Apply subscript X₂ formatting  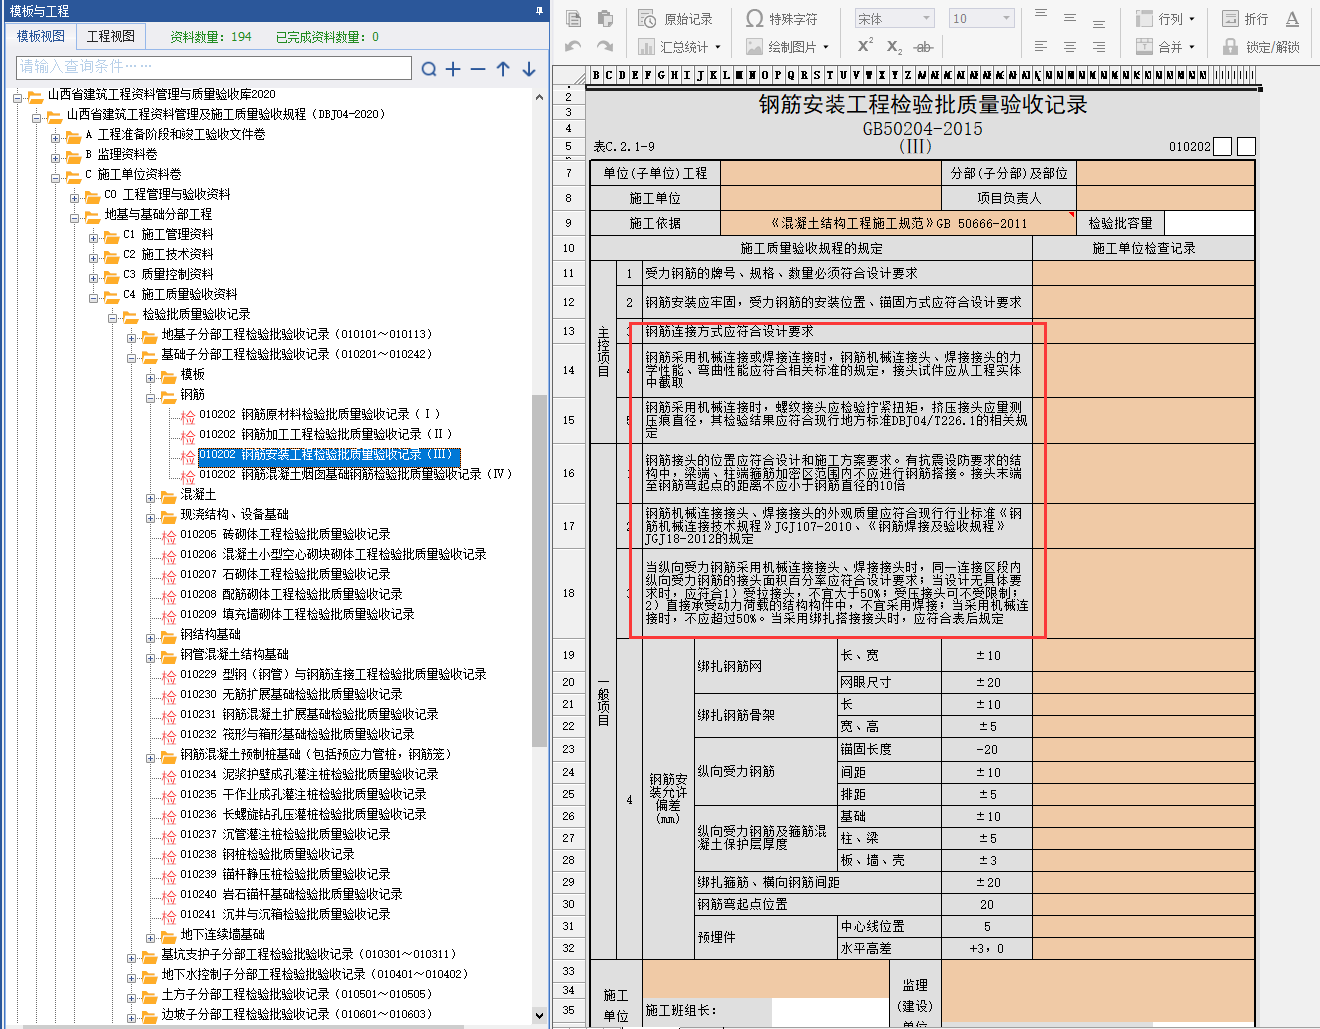(894, 47)
